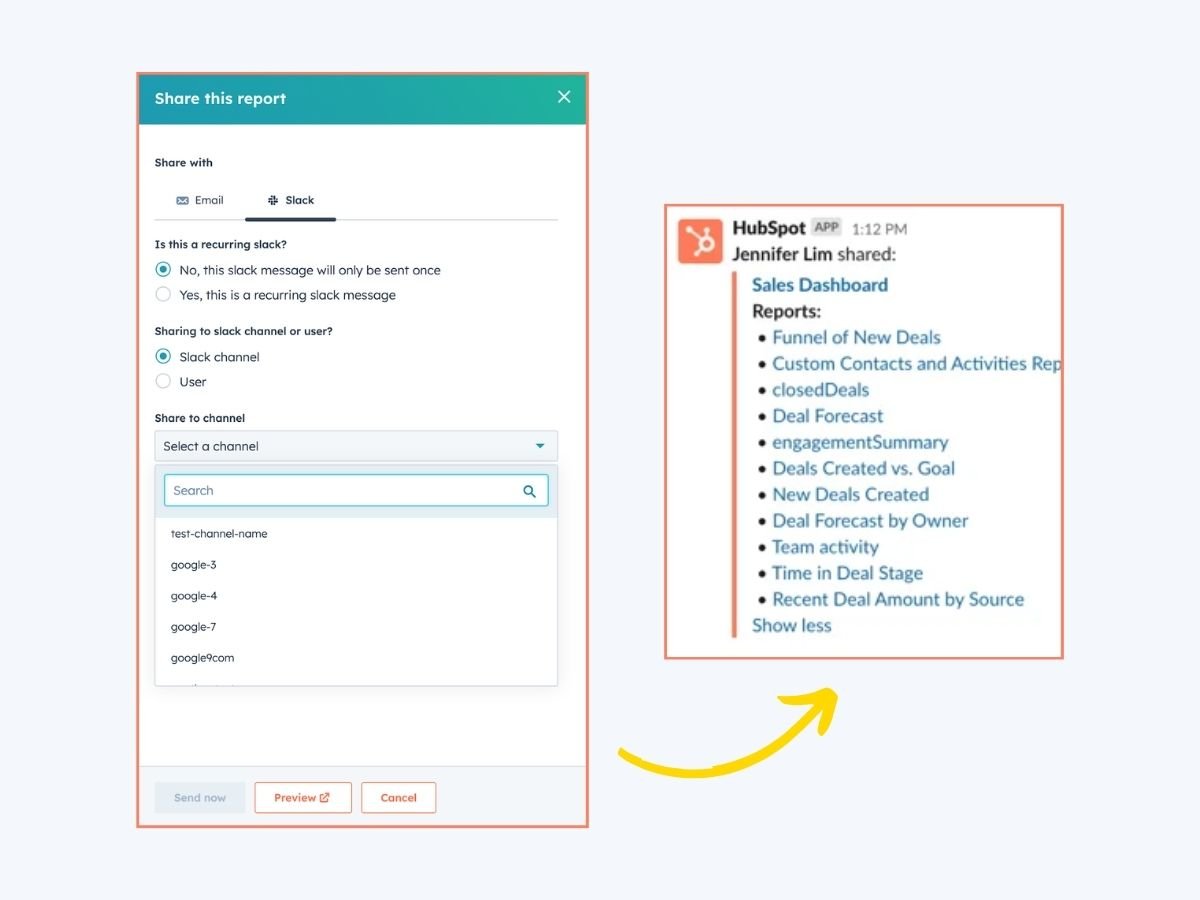Click the HubSpot app avatar icon
The height and width of the screenshot is (900, 1200).
pos(700,241)
